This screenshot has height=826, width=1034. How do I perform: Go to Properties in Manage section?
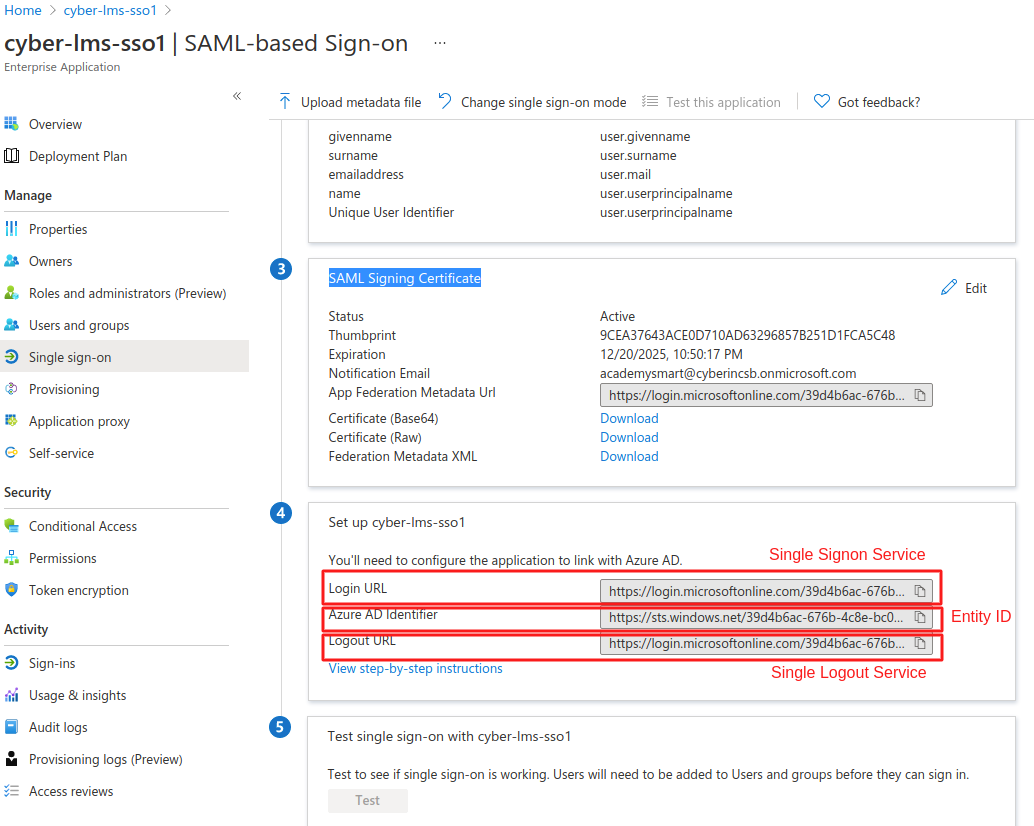pyautogui.click(x=58, y=229)
